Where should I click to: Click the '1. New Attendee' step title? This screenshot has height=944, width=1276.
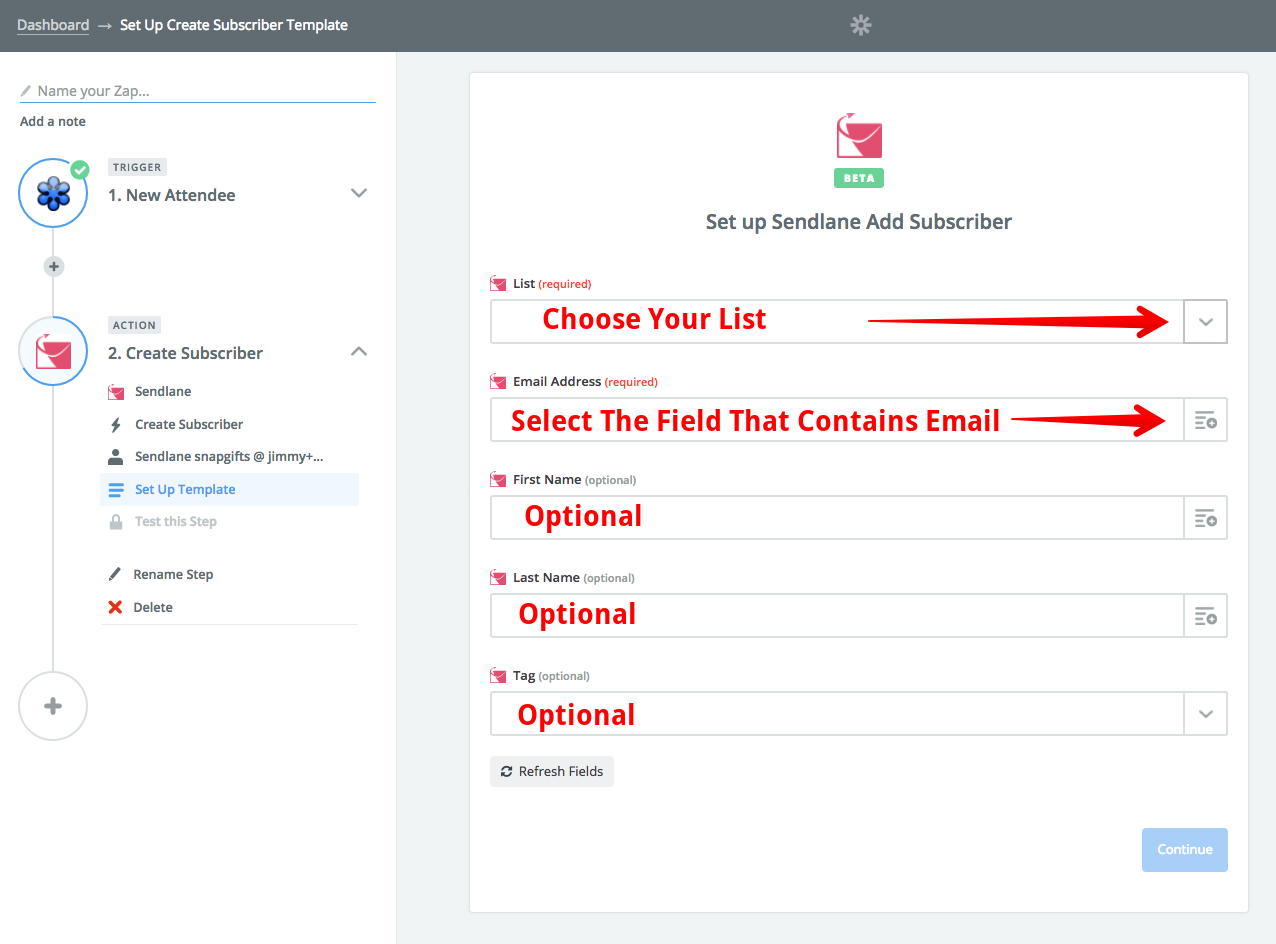(x=172, y=195)
